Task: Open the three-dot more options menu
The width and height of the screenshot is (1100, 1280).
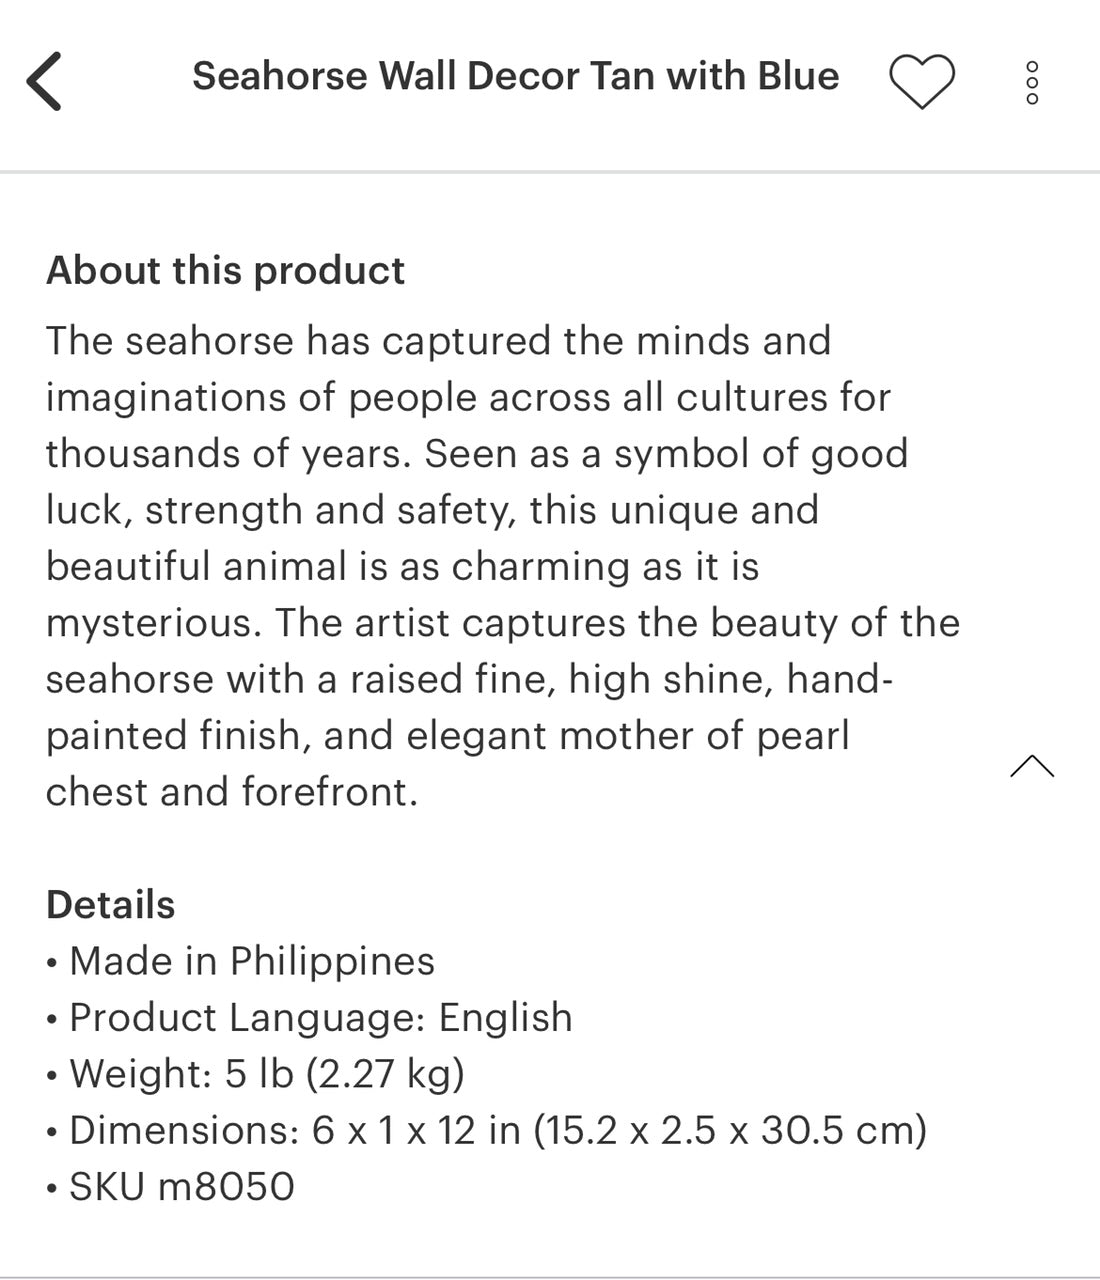Action: pyautogui.click(x=1032, y=82)
